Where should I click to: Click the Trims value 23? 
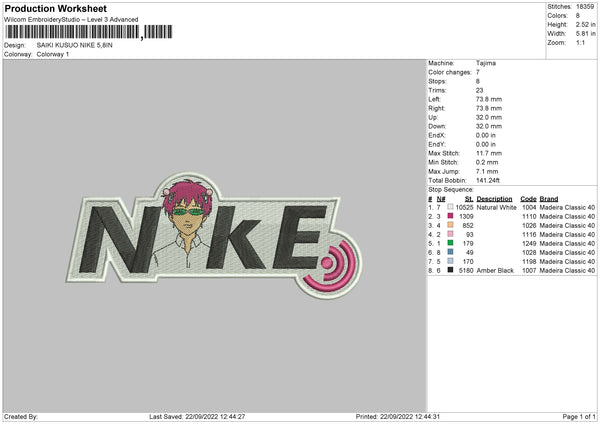pos(479,90)
